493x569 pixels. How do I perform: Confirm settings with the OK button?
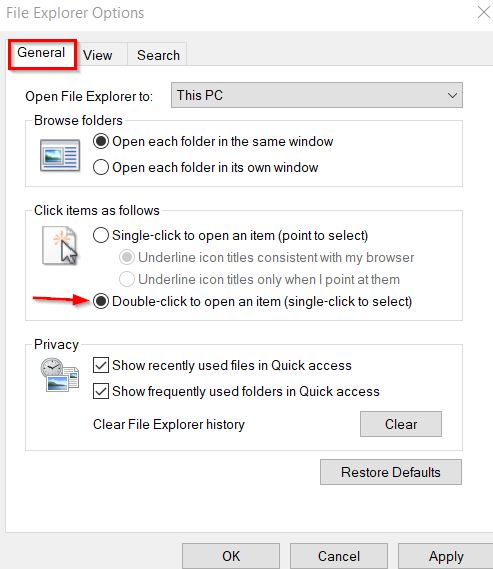coord(231,556)
